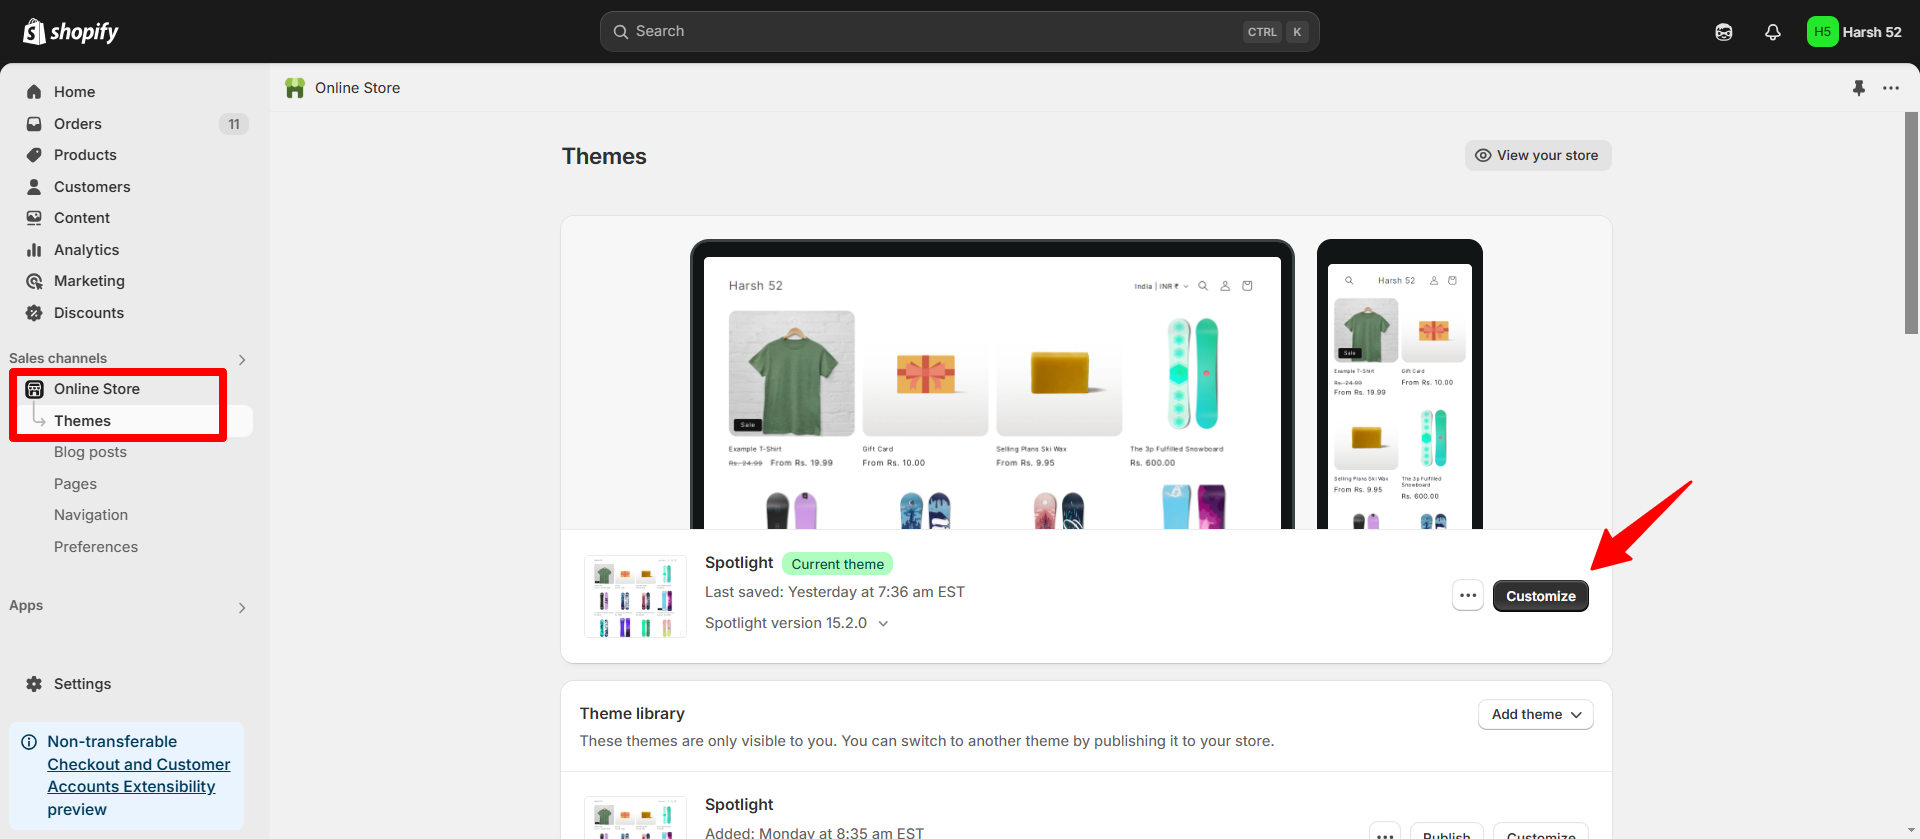The width and height of the screenshot is (1920, 839).
Task: Click Last saved timestamp text
Action: pyautogui.click(x=835, y=592)
